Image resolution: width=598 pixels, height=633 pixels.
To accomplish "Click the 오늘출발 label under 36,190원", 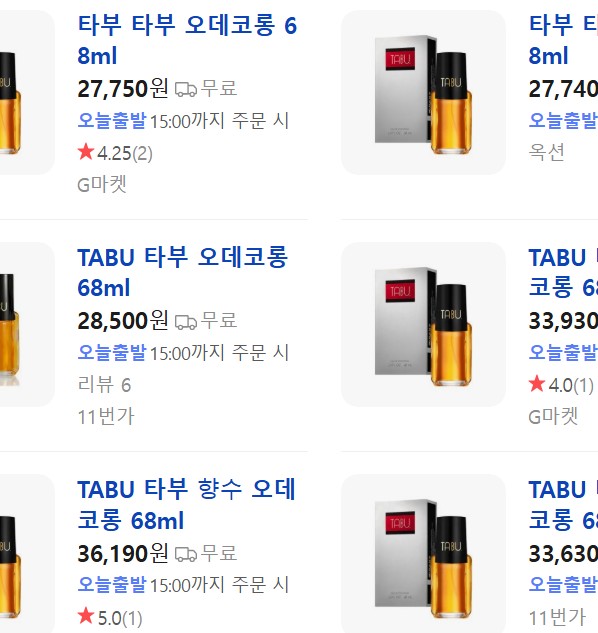I will tap(111, 585).
